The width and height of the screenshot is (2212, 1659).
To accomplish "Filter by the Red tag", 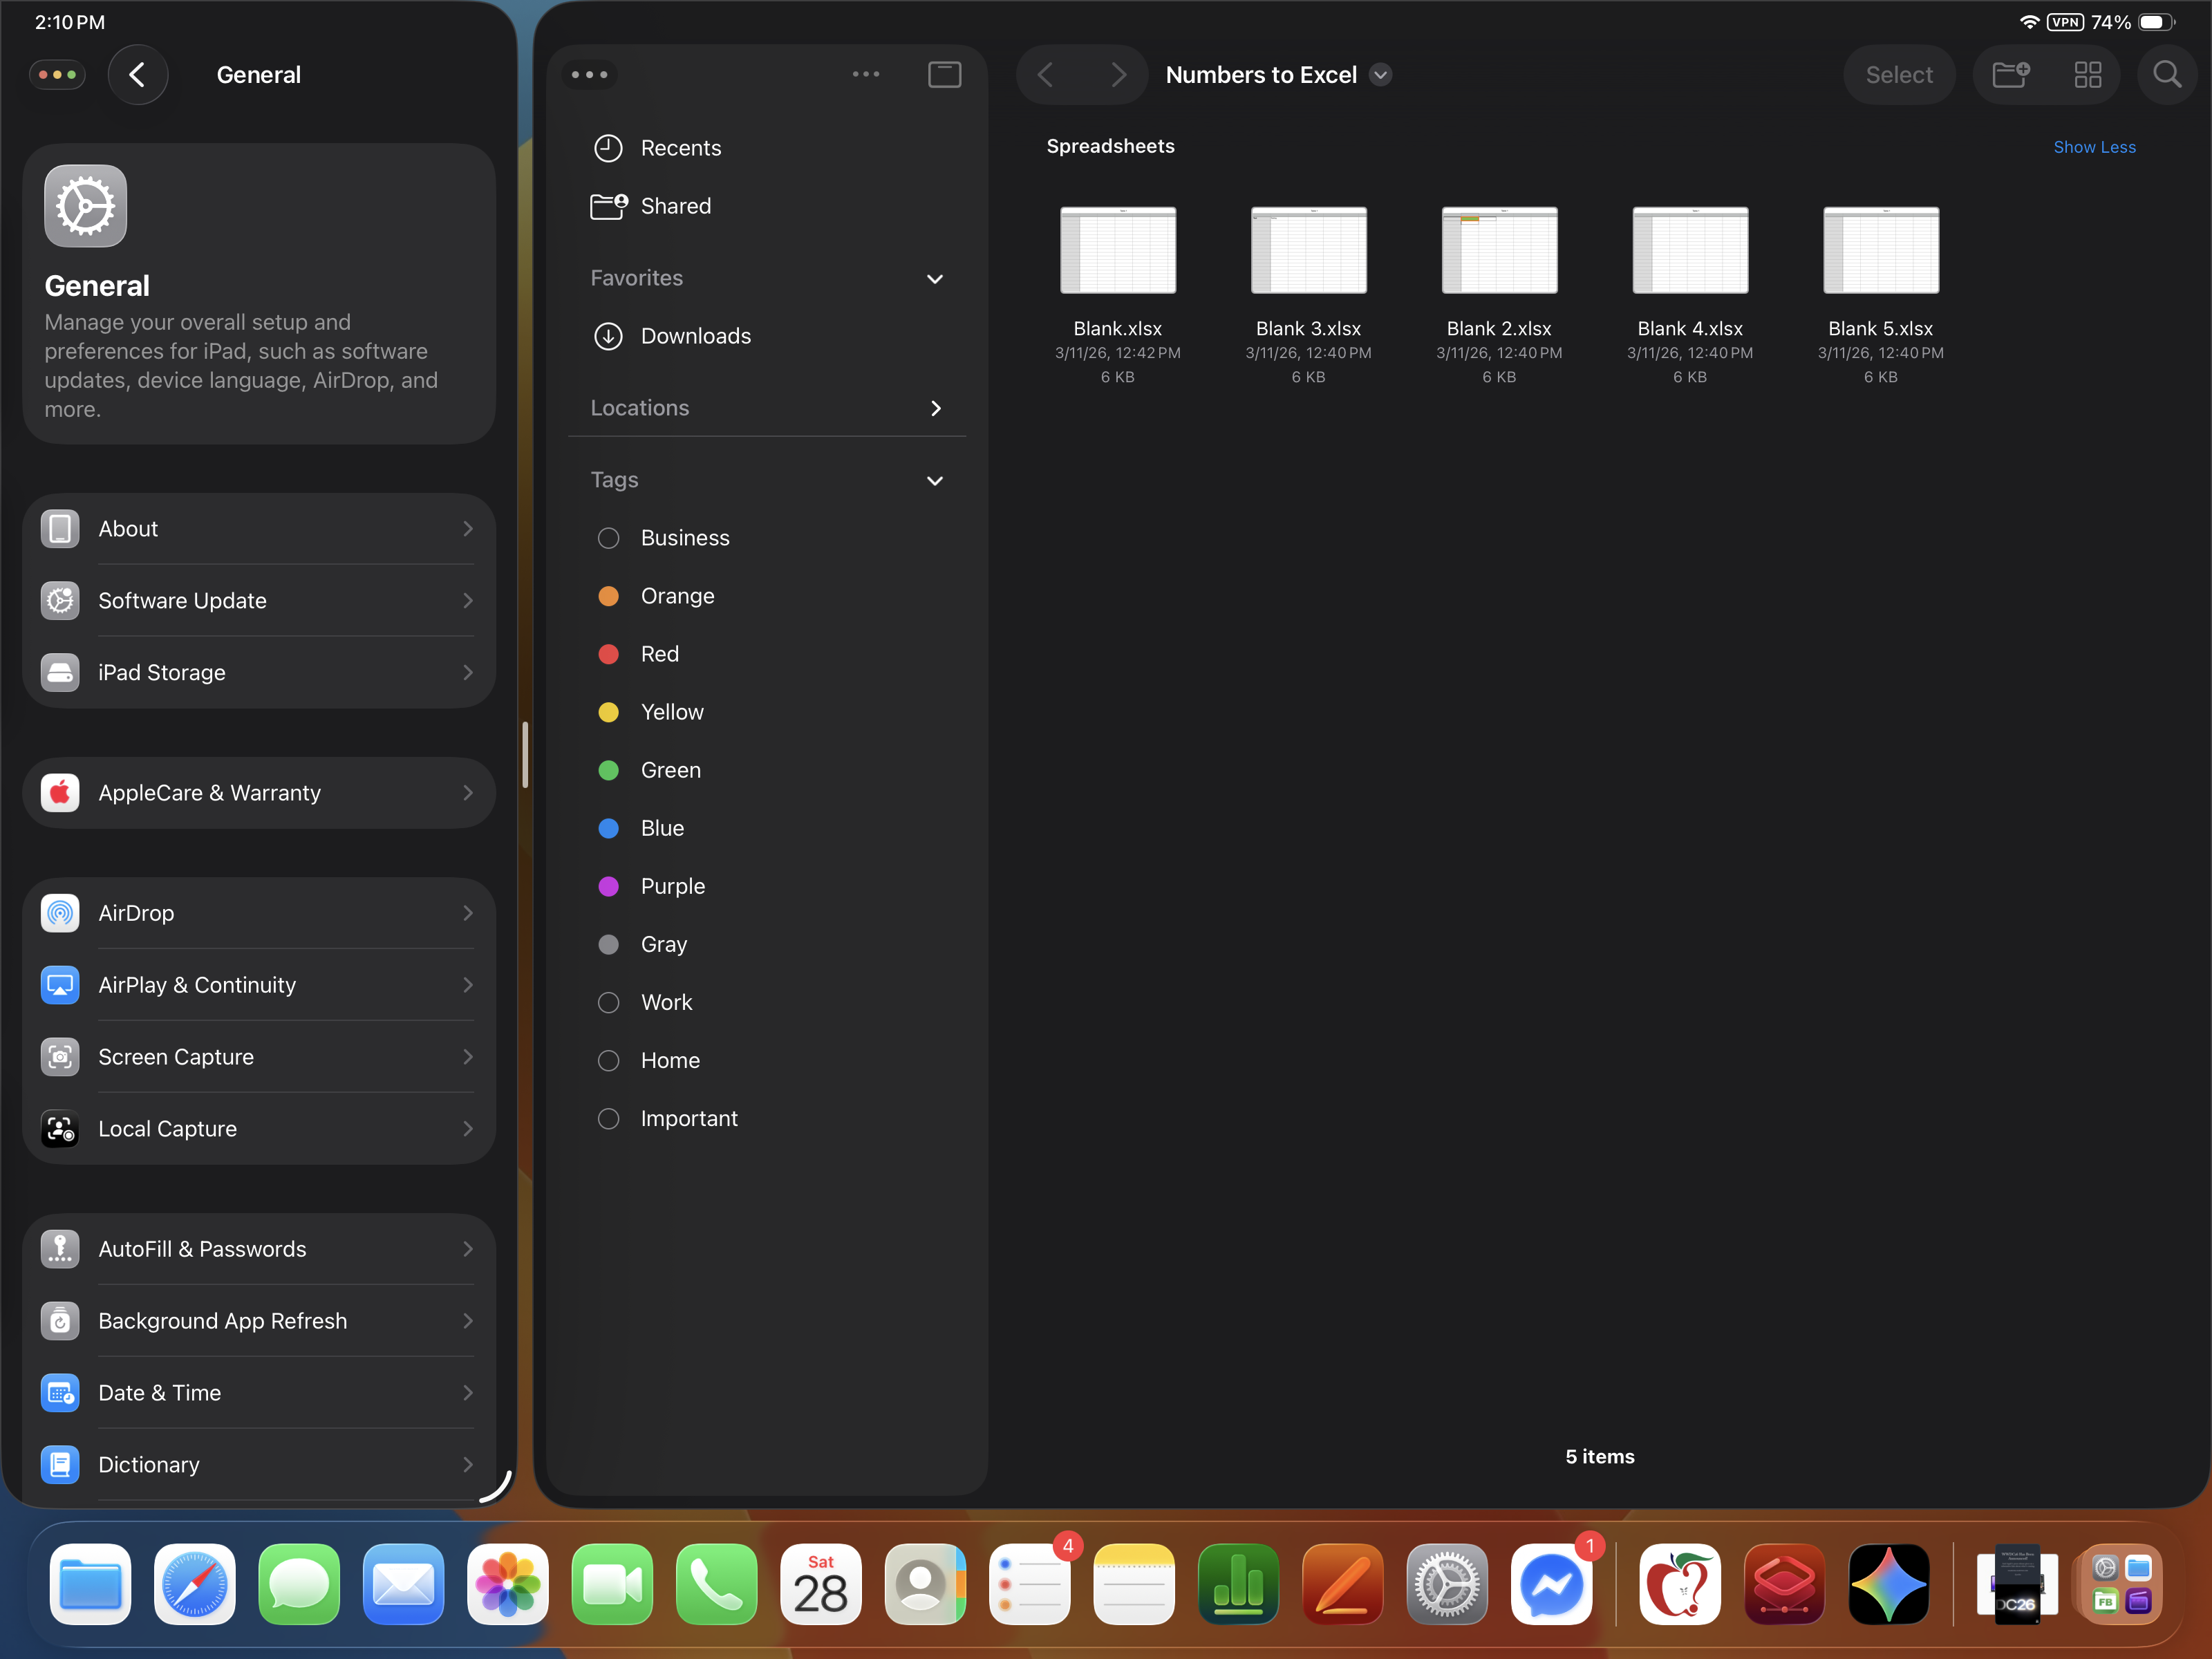I will [x=767, y=654].
